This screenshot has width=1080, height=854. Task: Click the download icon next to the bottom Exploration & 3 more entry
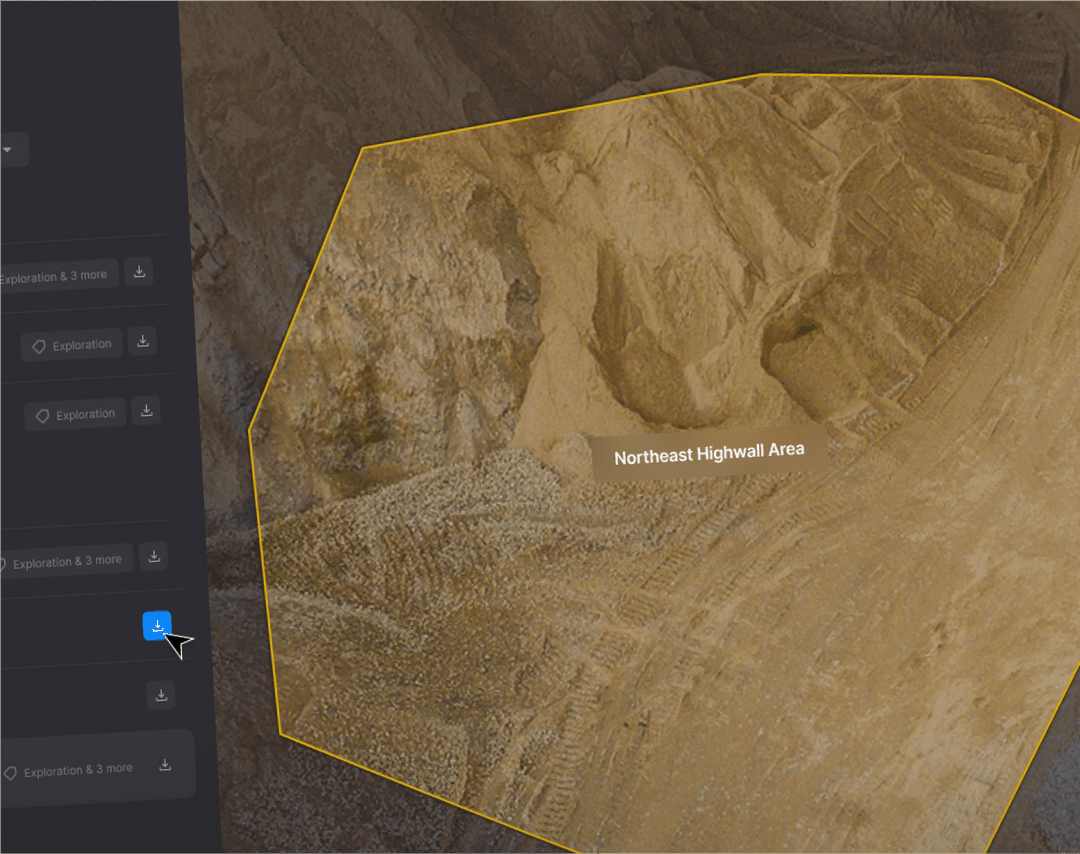point(165,764)
